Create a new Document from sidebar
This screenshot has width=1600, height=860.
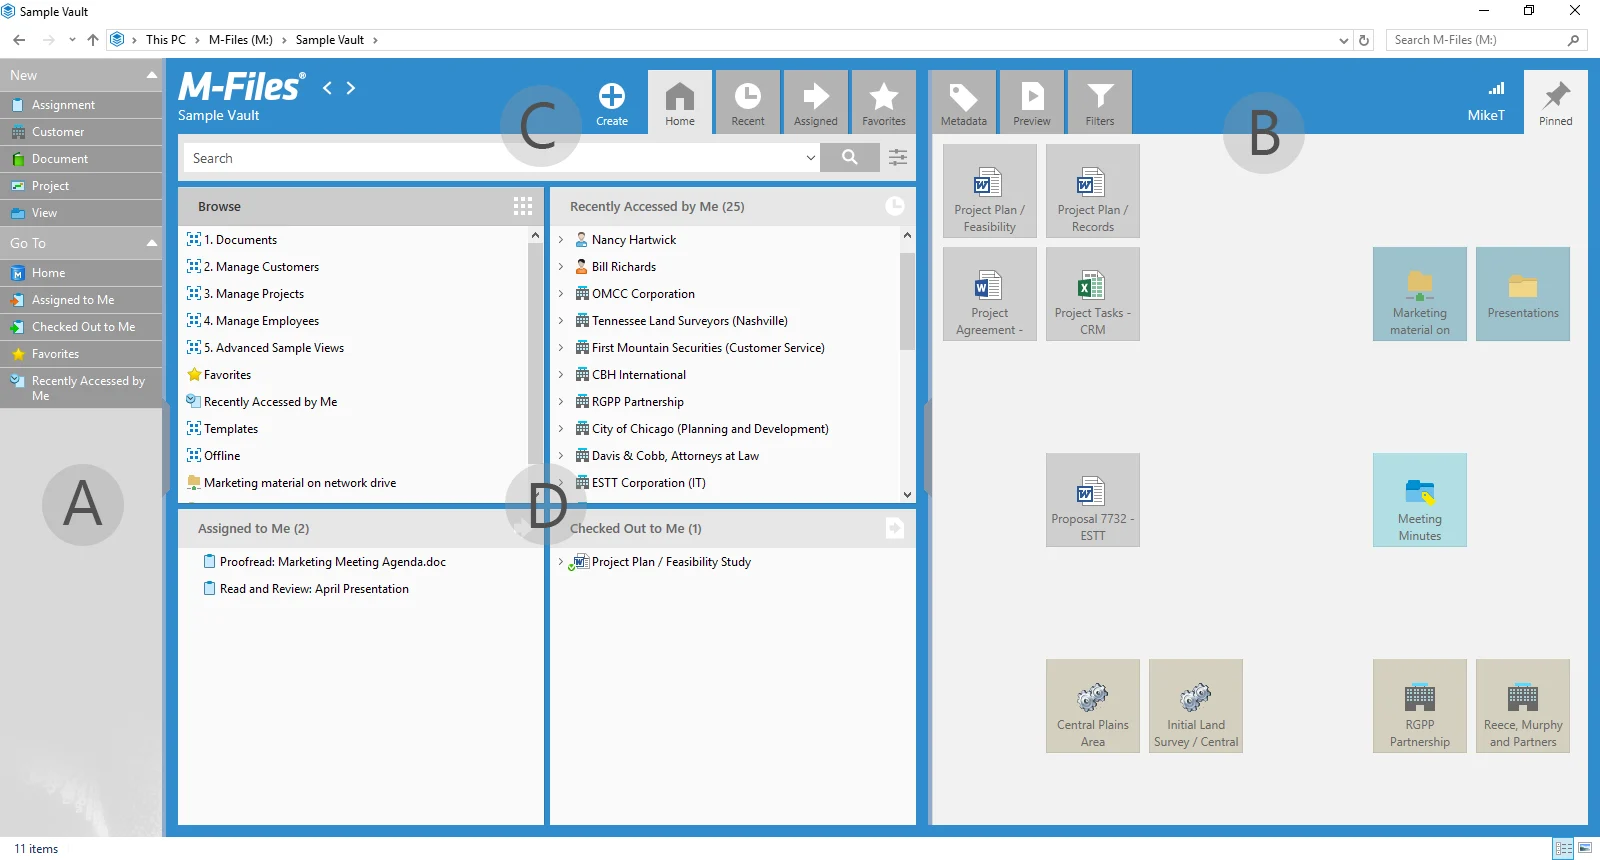(81, 159)
